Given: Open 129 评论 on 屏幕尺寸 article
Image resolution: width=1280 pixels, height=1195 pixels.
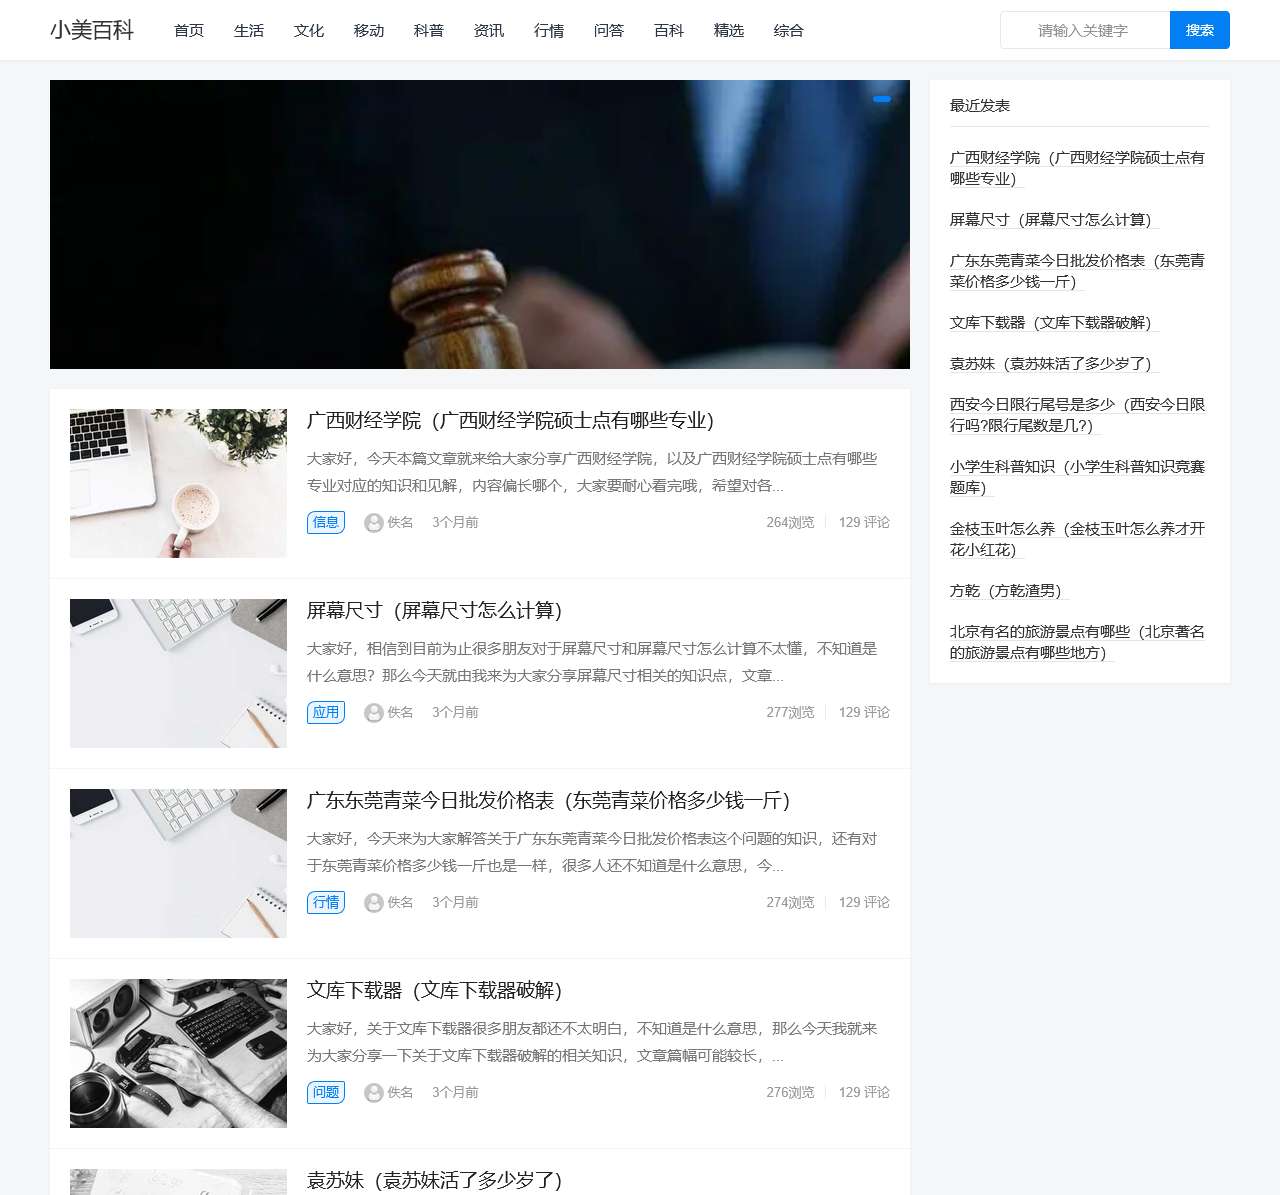Looking at the screenshot, I should tap(864, 712).
